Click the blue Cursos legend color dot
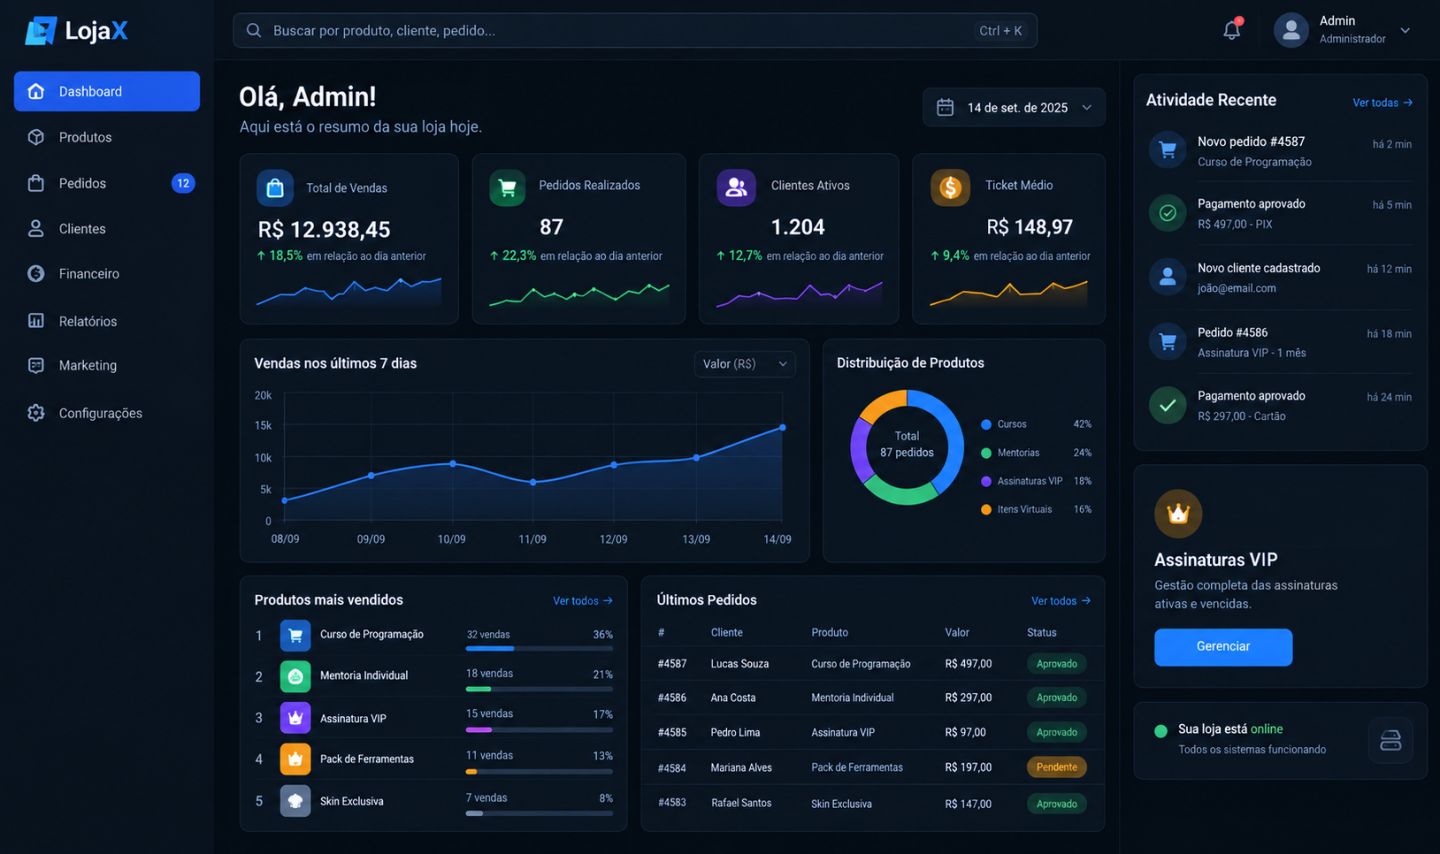The width and height of the screenshot is (1440, 854). point(986,424)
